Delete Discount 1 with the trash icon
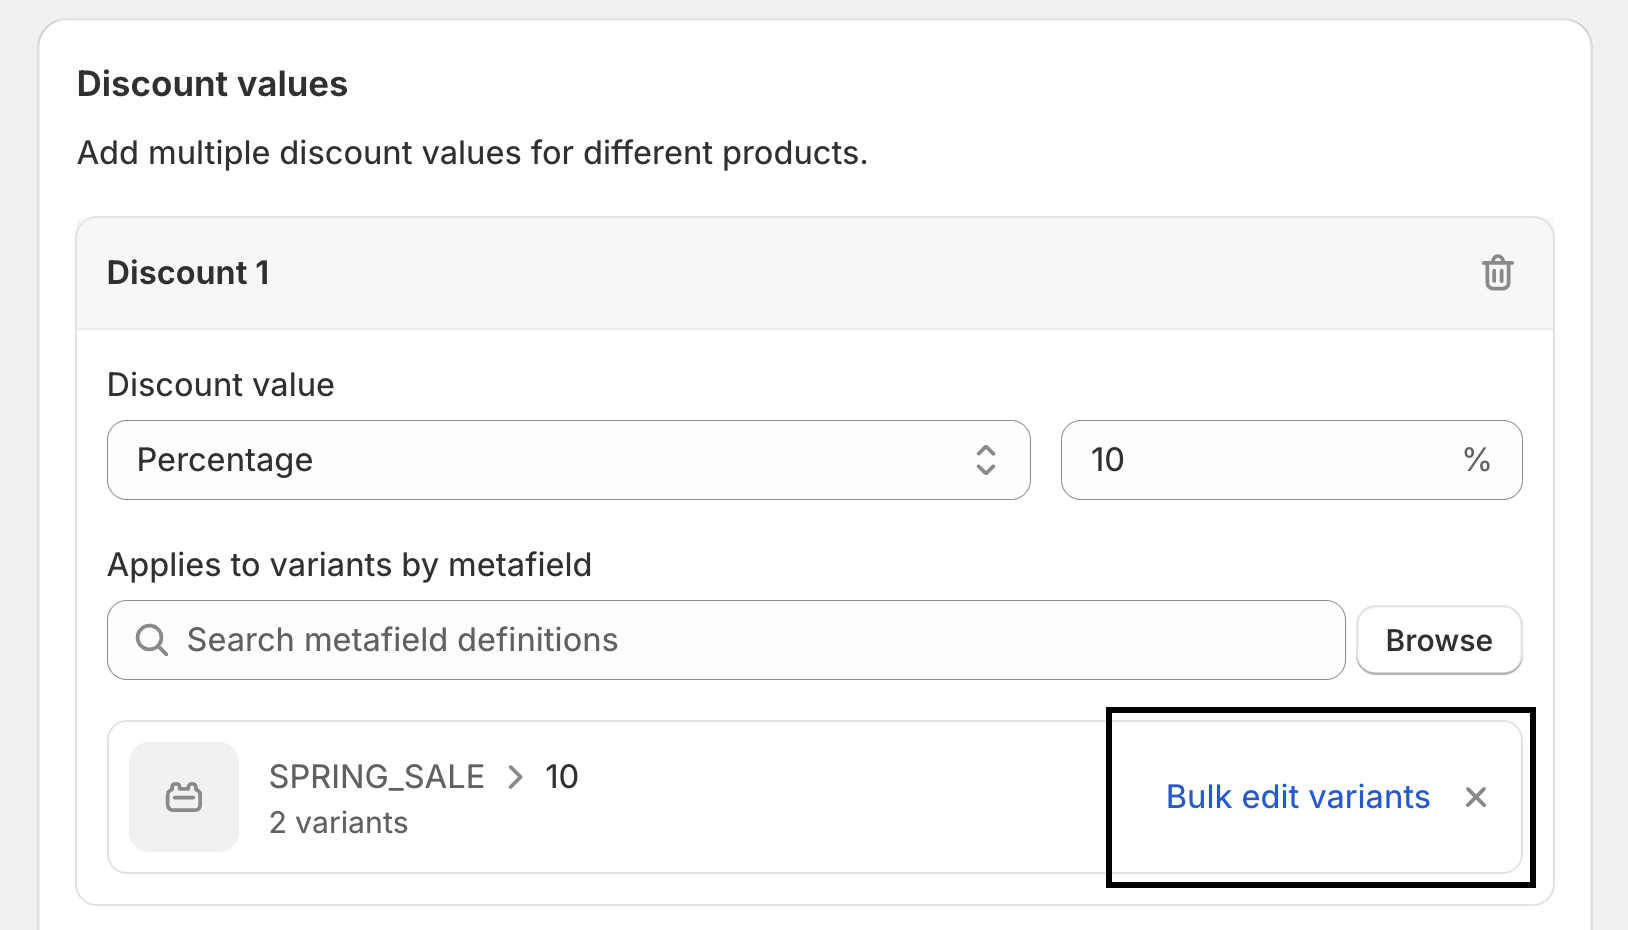The width and height of the screenshot is (1628, 930). pos(1497,273)
